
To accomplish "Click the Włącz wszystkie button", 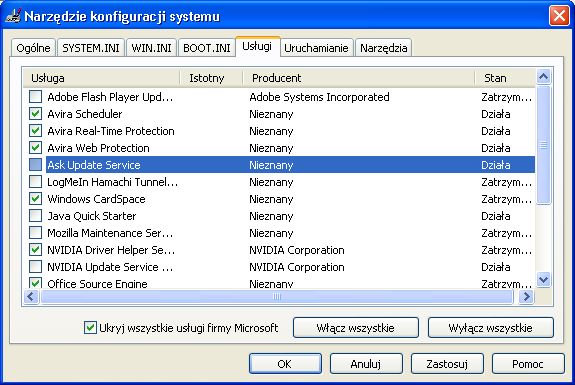I will point(355,328).
